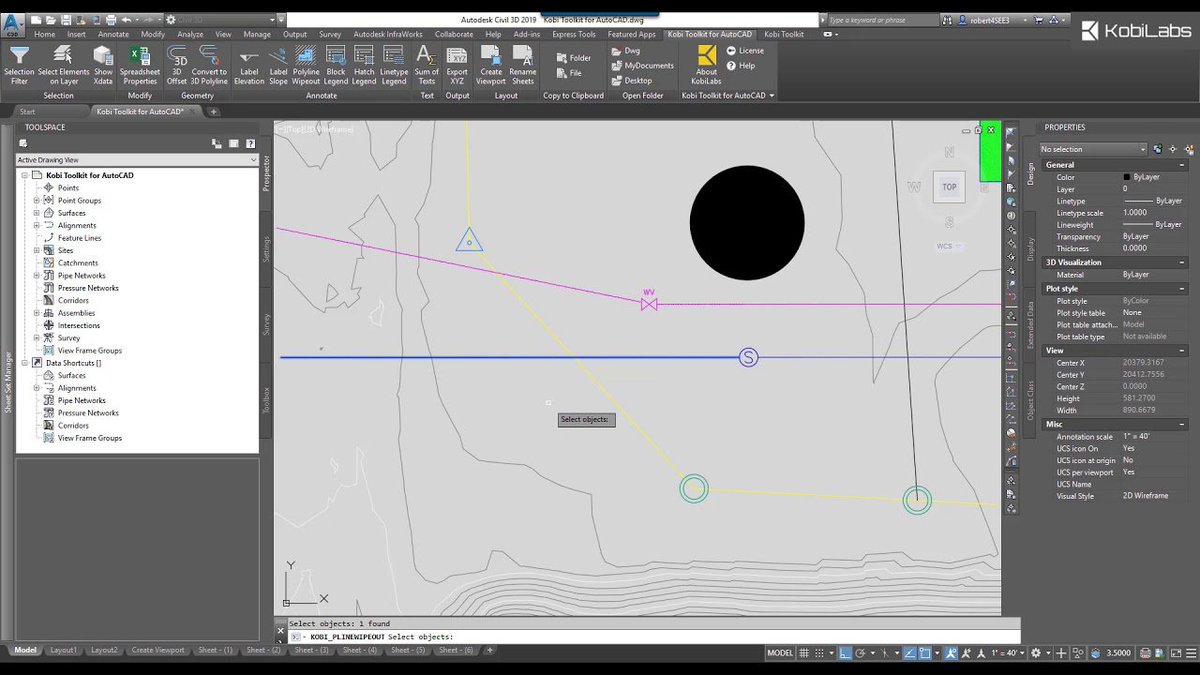Create a Linetype Legend
This screenshot has width=1200, height=675.
click(x=394, y=65)
